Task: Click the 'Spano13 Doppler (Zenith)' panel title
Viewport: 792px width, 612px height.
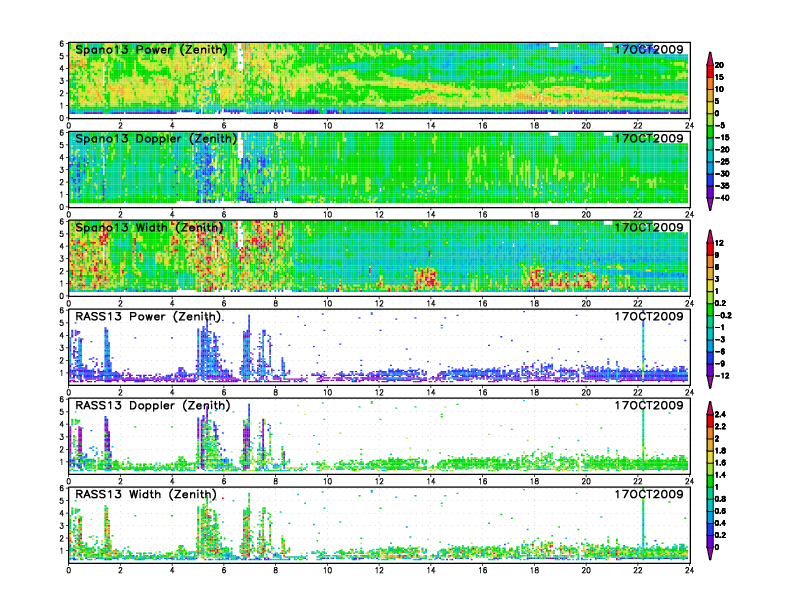Action: point(156,138)
